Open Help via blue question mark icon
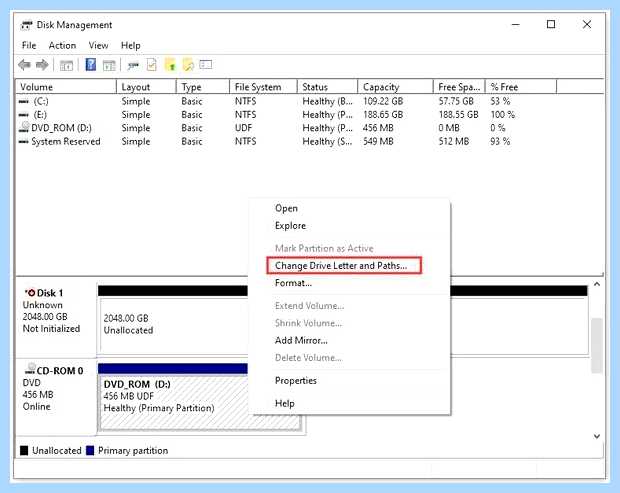 [91, 64]
